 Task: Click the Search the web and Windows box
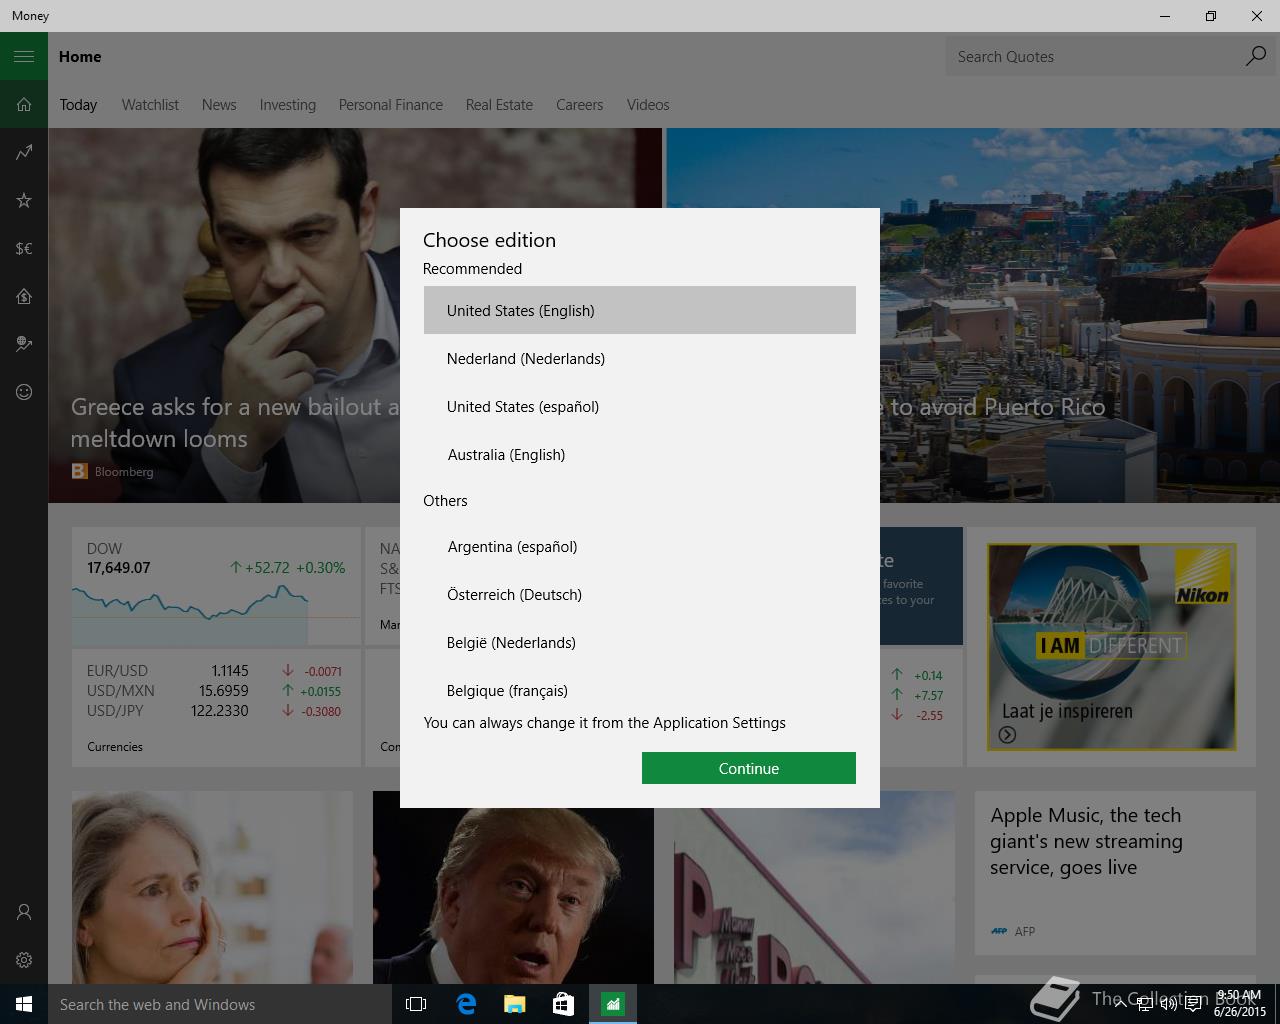point(220,1004)
